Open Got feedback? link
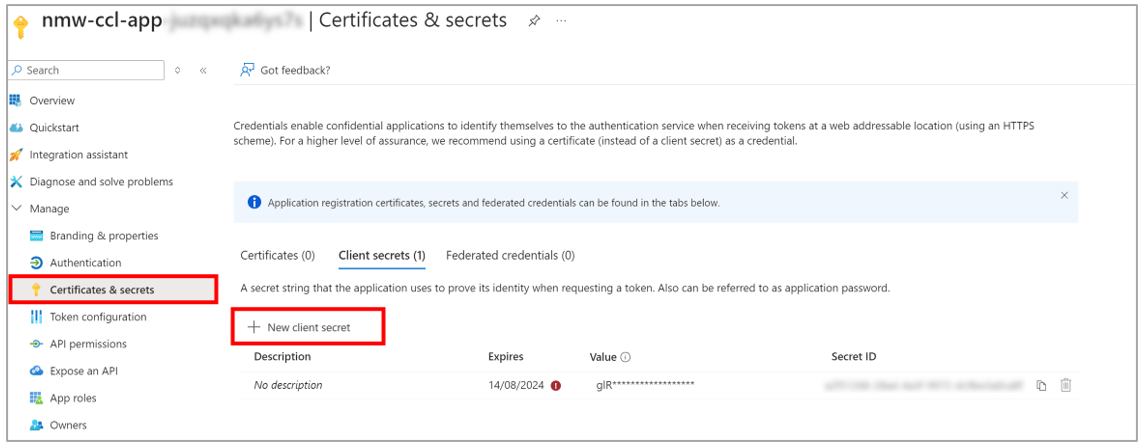The image size is (1146, 445). pos(286,70)
